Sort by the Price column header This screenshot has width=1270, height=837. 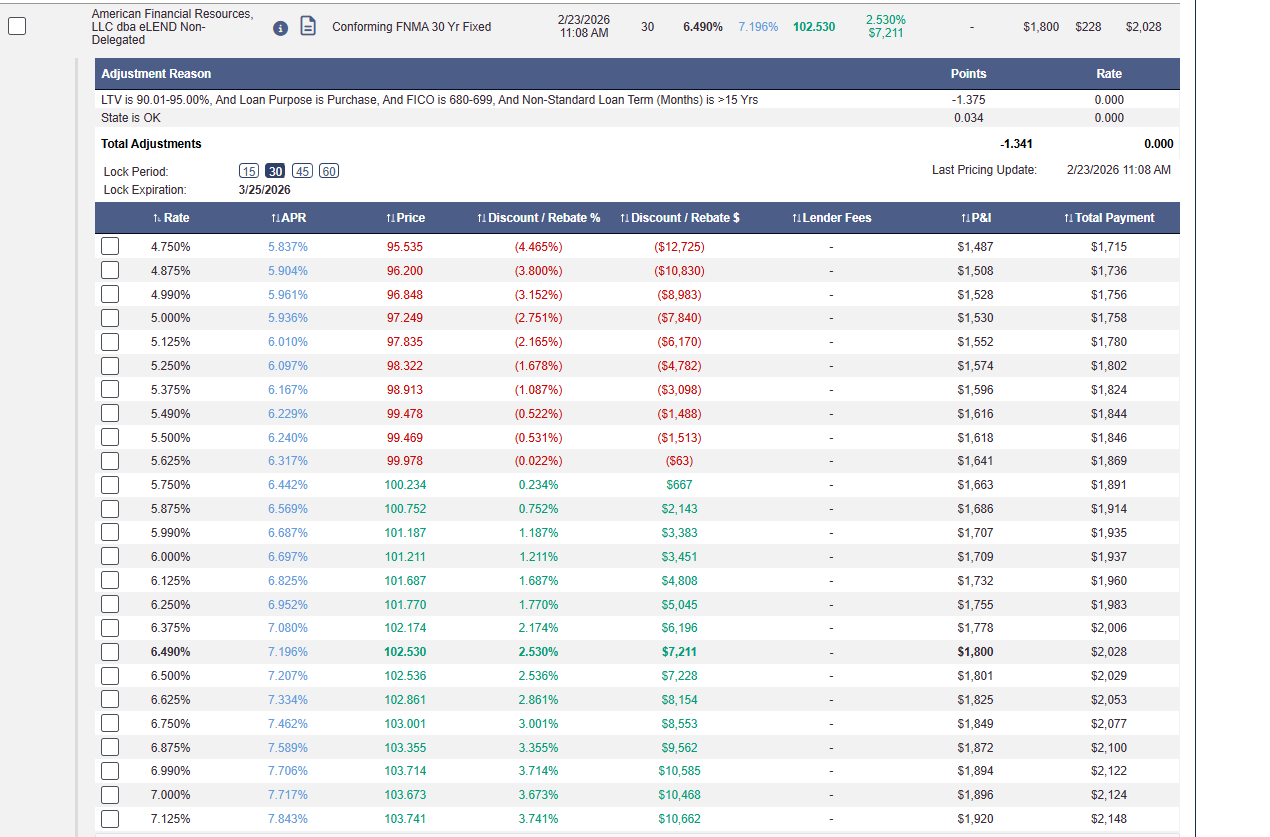point(405,218)
